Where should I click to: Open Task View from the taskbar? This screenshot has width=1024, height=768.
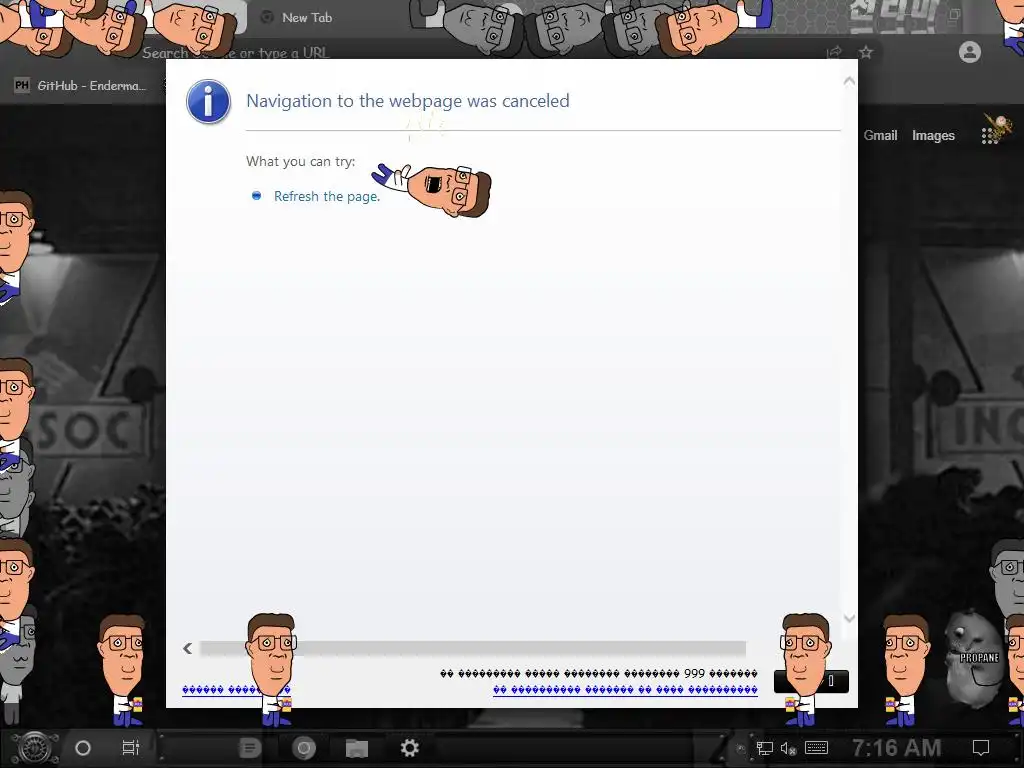click(131, 748)
